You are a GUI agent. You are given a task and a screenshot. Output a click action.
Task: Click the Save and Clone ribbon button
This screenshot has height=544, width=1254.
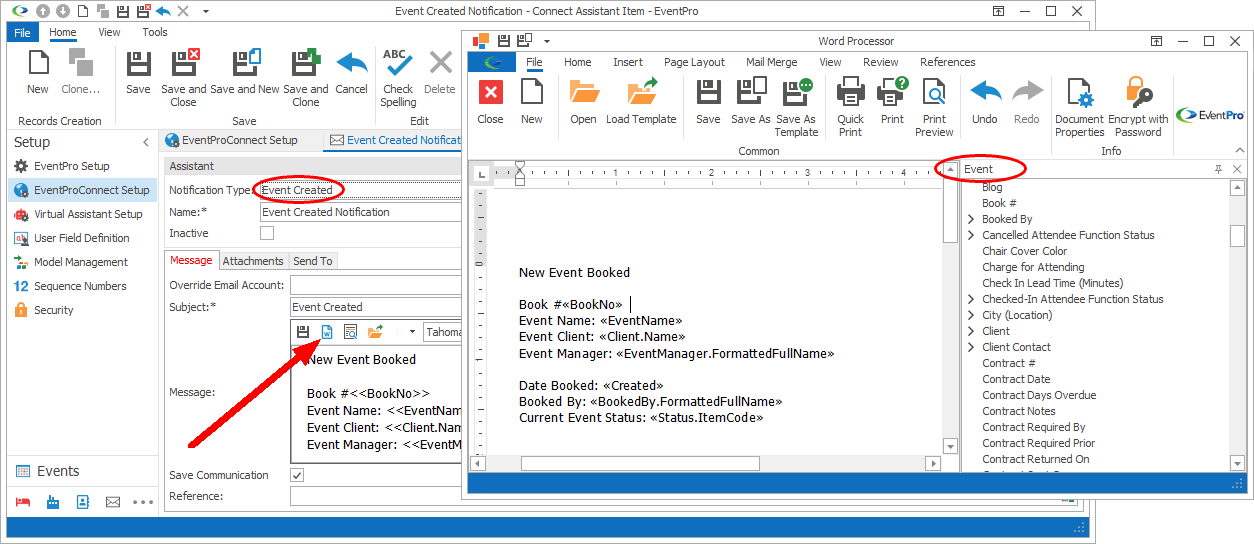(306, 77)
